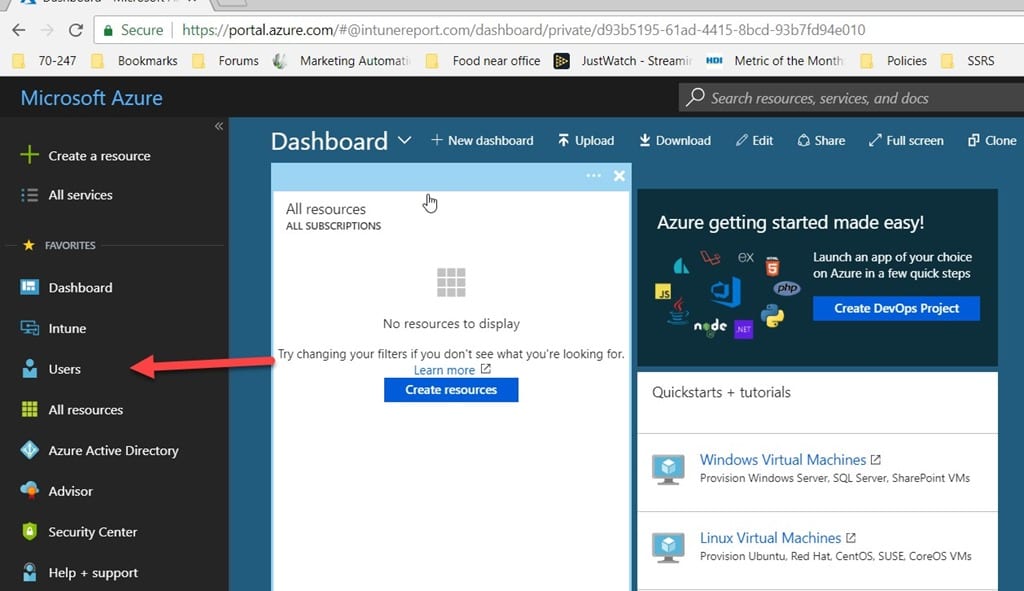Image resolution: width=1024 pixels, height=591 pixels.
Task: Click the Quickstarts + tutorials heading
Action: pos(722,392)
